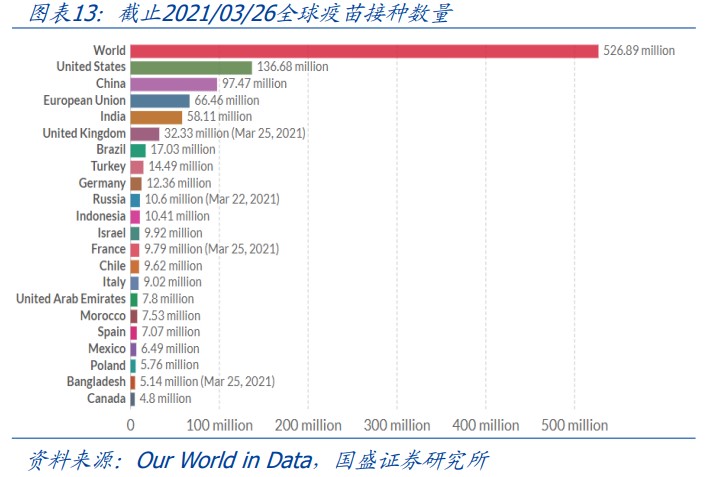Click the purple China bar
The height and width of the screenshot is (477, 705).
pyautogui.click(x=174, y=84)
